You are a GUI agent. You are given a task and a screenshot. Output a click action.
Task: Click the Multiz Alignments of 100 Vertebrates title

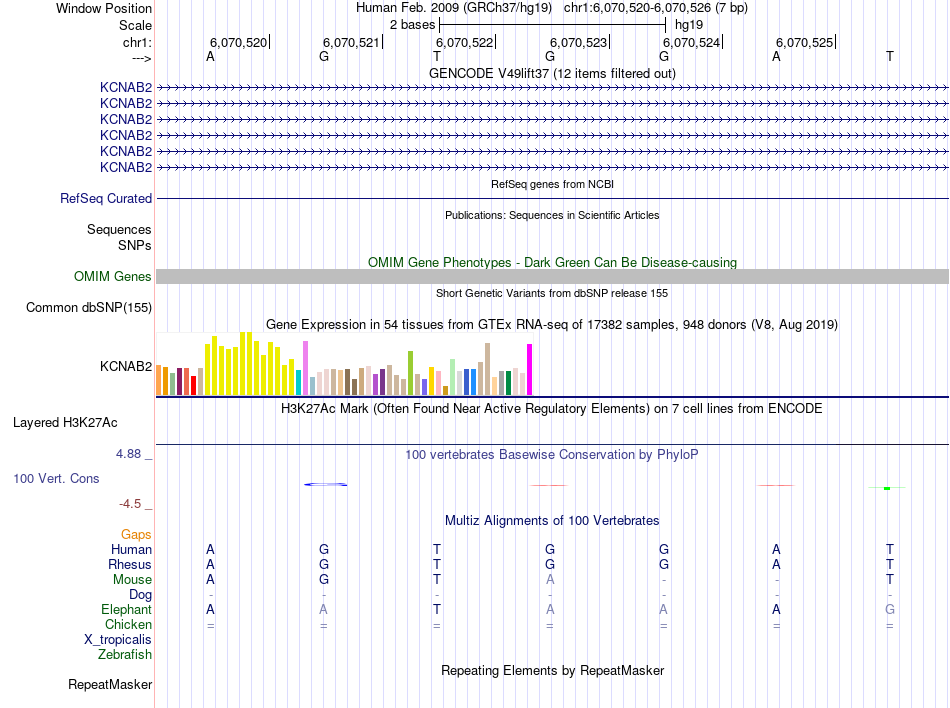pyautogui.click(x=552, y=521)
